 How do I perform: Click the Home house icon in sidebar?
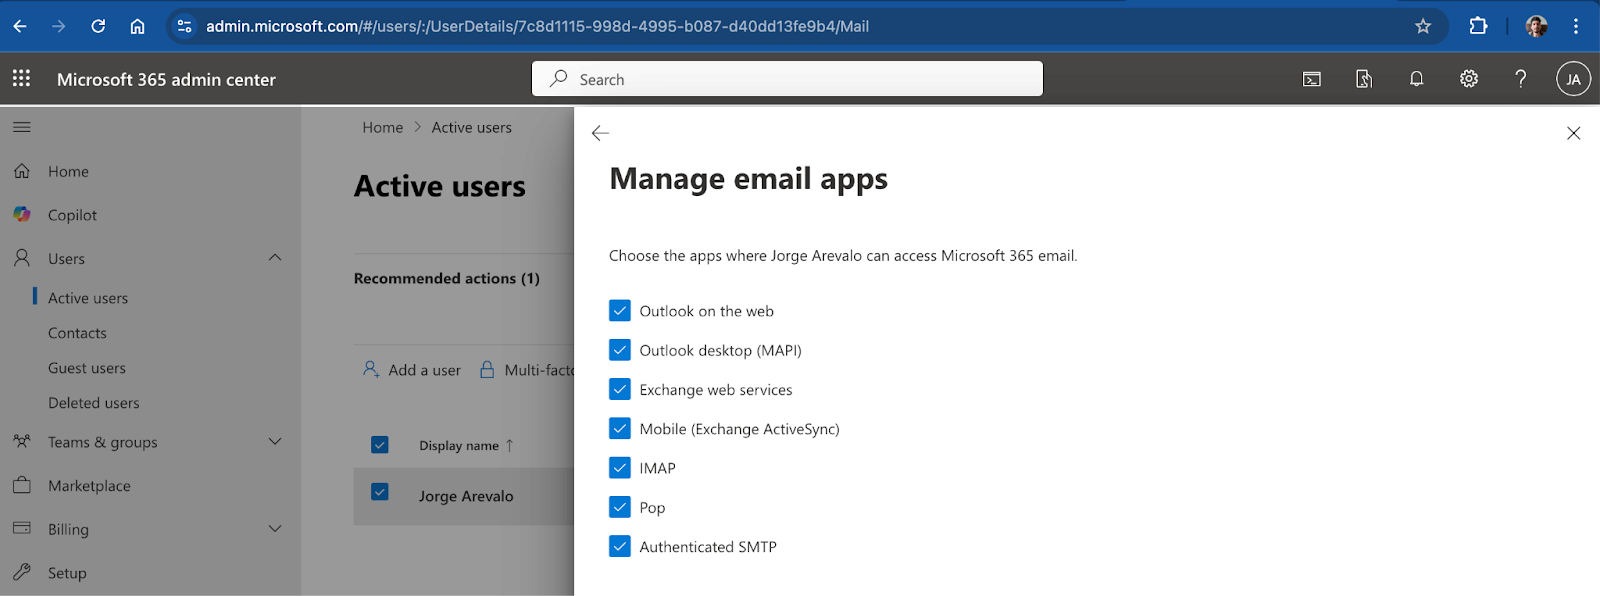tap(22, 171)
